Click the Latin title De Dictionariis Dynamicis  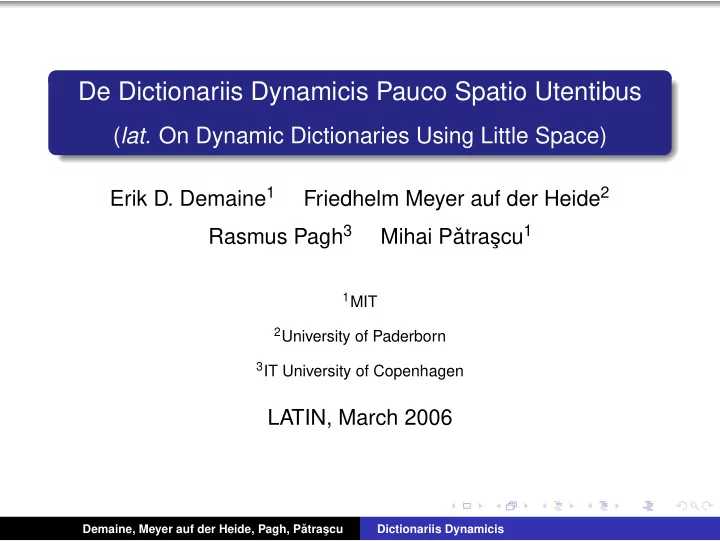click(360, 91)
